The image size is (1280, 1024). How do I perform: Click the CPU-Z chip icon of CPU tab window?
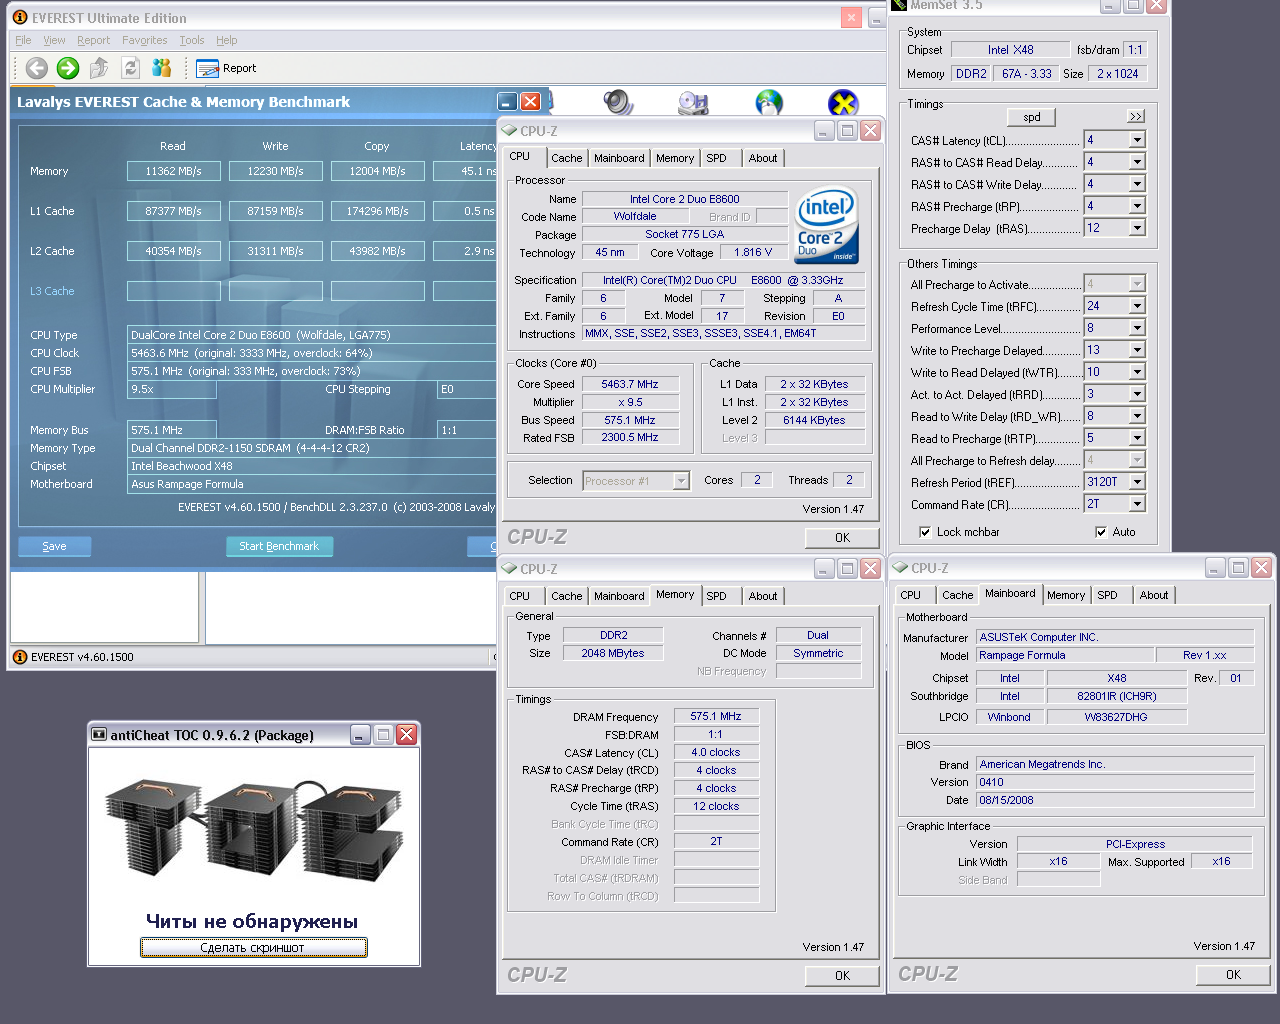509,131
